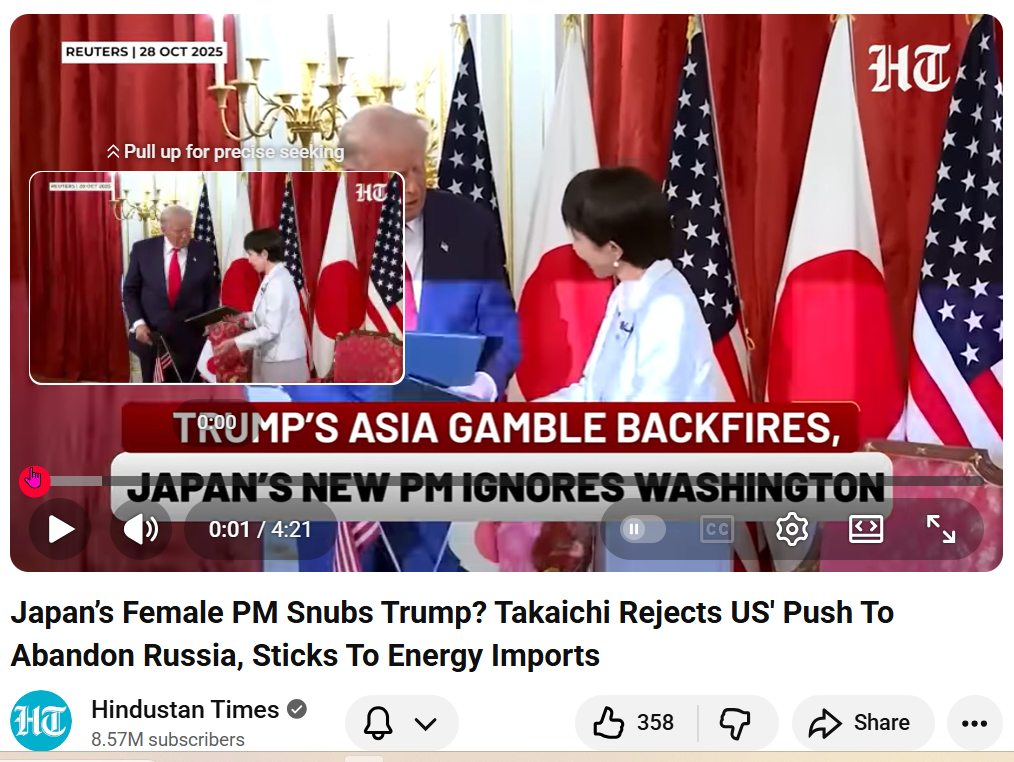The height and width of the screenshot is (762, 1014).
Task: Click the notification bell icon
Action: click(378, 723)
